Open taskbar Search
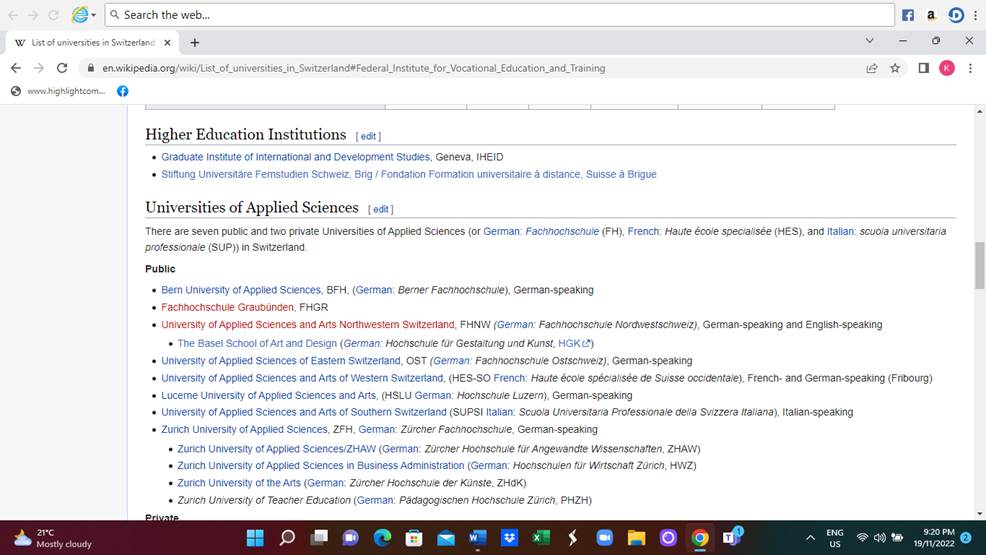Image resolution: width=986 pixels, height=555 pixels. coord(287,538)
